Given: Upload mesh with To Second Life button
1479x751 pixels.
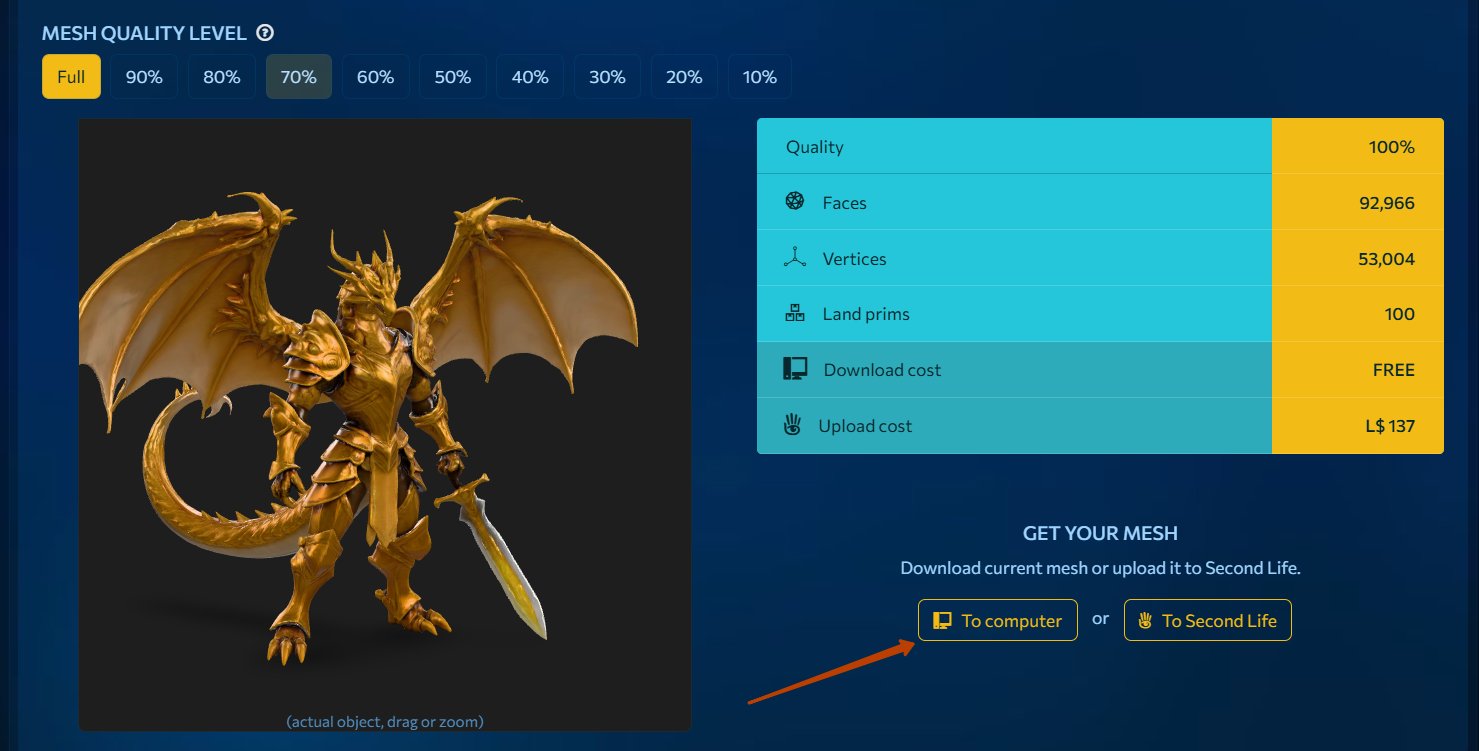Looking at the screenshot, I should (x=1207, y=620).
